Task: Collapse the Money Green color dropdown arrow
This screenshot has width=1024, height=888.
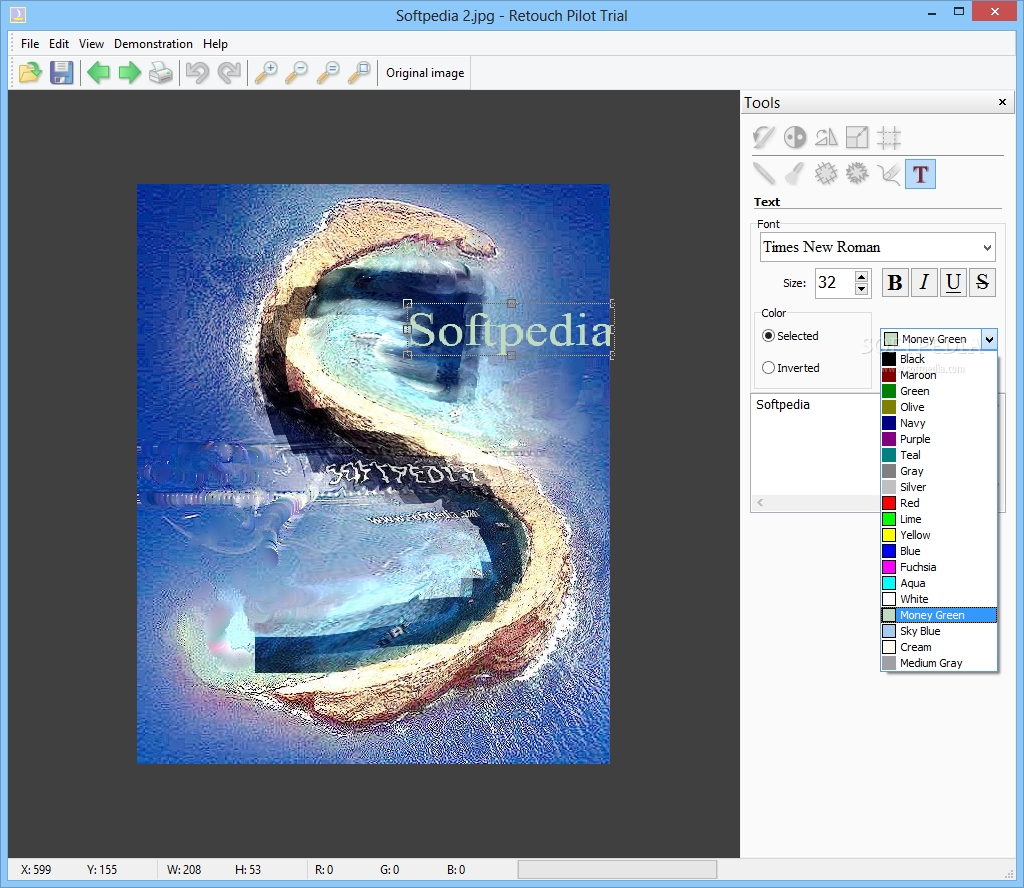Action: (x=989, y=339)
